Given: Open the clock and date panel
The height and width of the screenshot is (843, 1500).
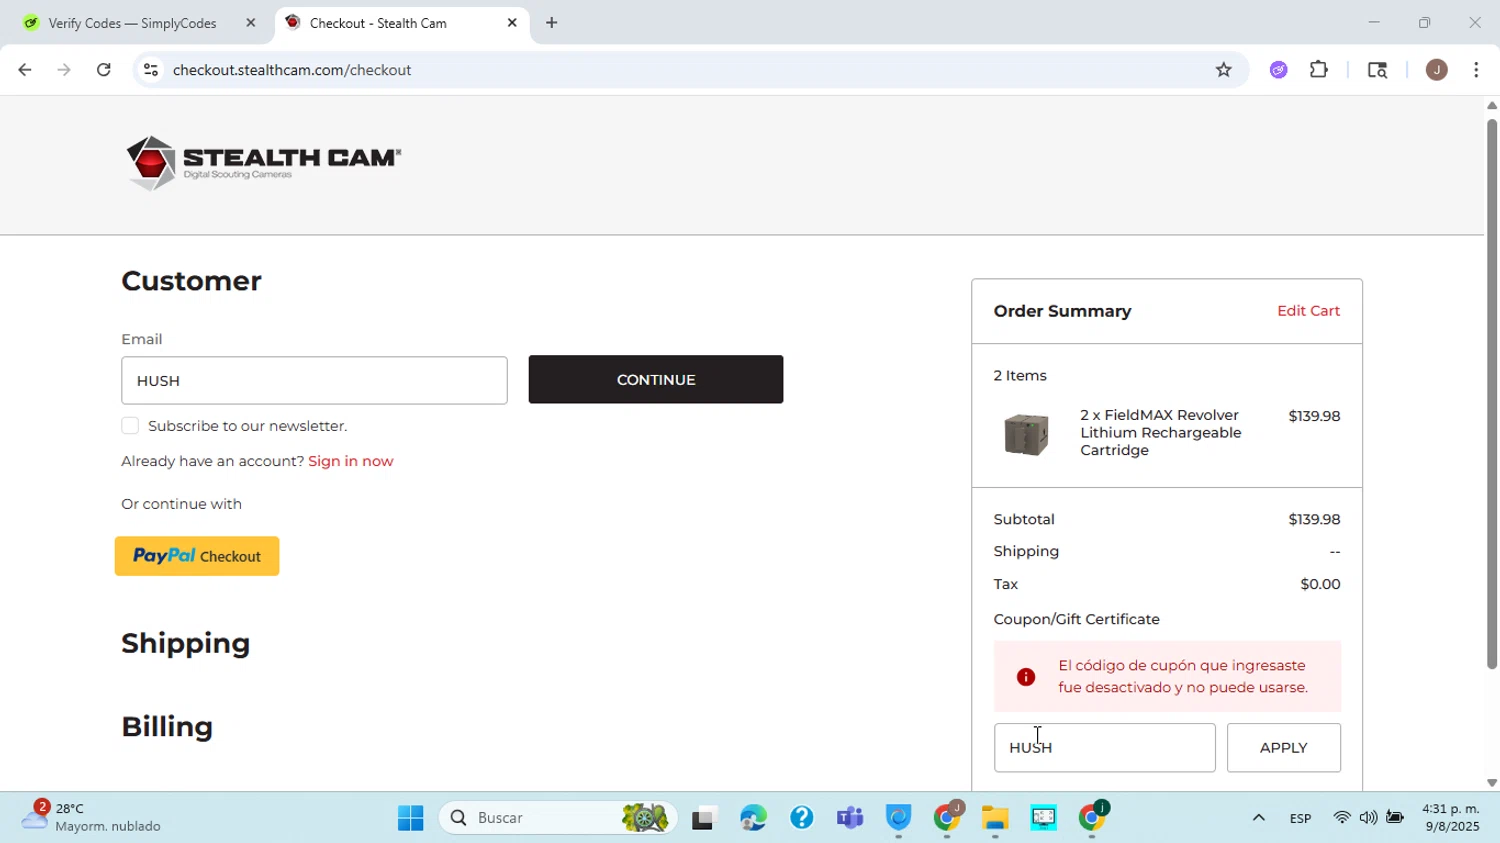Looking at the screenshot, I should tap(1450, 817).
